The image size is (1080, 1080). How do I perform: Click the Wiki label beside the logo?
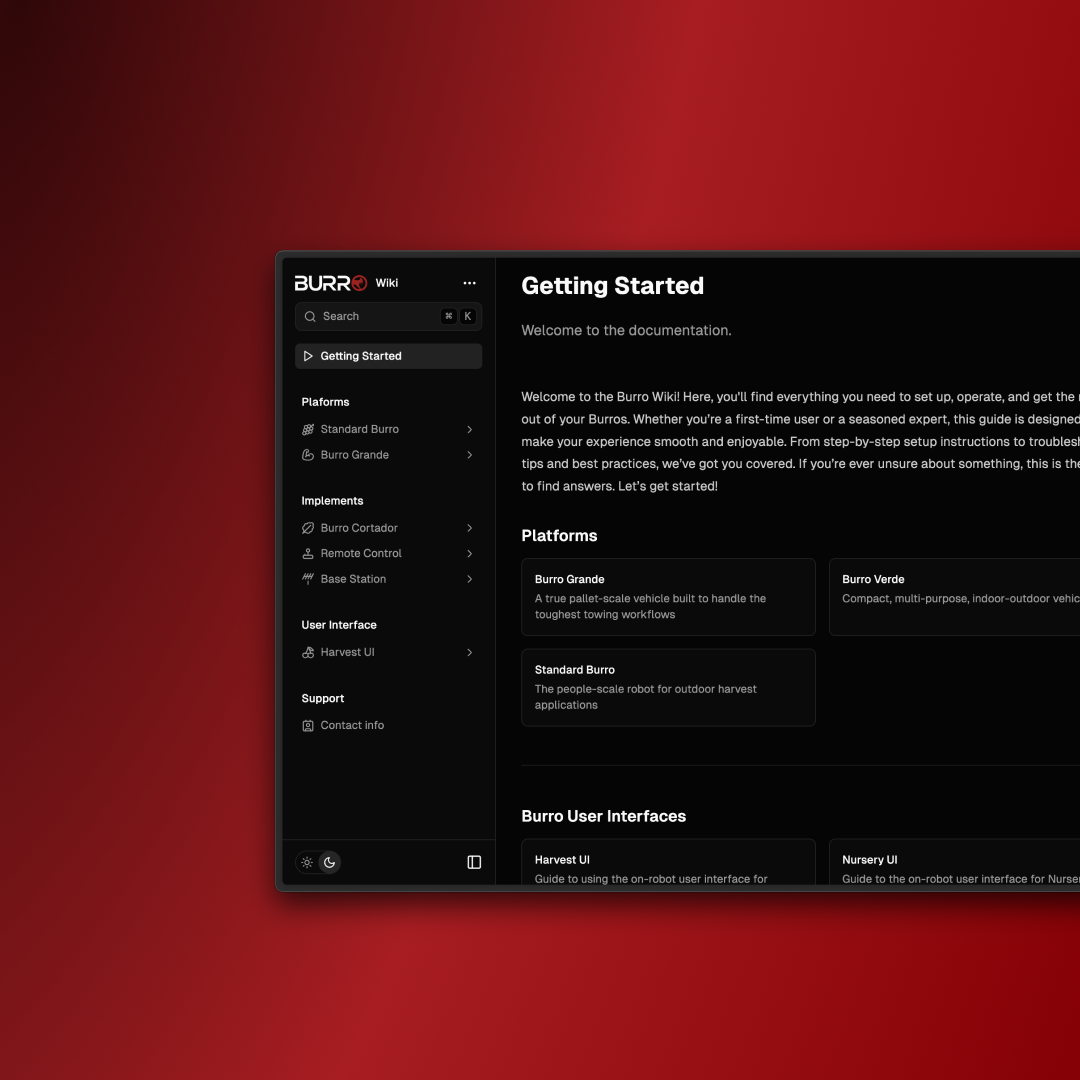(x=386, y=283)
